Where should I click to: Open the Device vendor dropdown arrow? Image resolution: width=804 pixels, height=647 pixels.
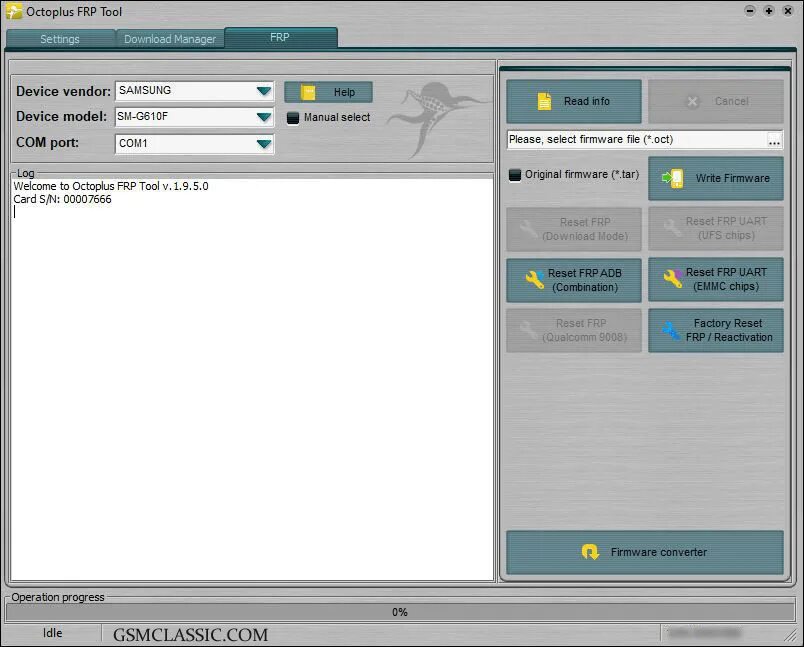pyautogui.click(x=264, y=91)
